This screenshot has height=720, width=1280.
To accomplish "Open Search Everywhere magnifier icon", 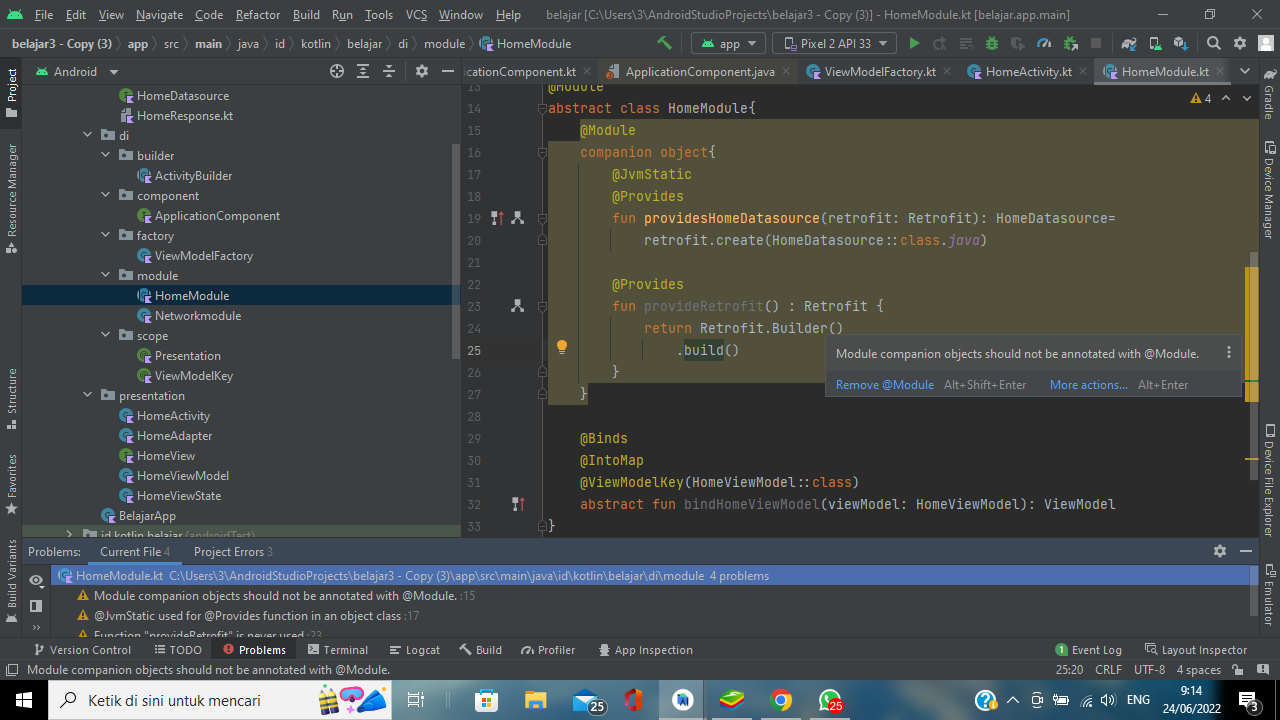I will tap(1214, 43).
